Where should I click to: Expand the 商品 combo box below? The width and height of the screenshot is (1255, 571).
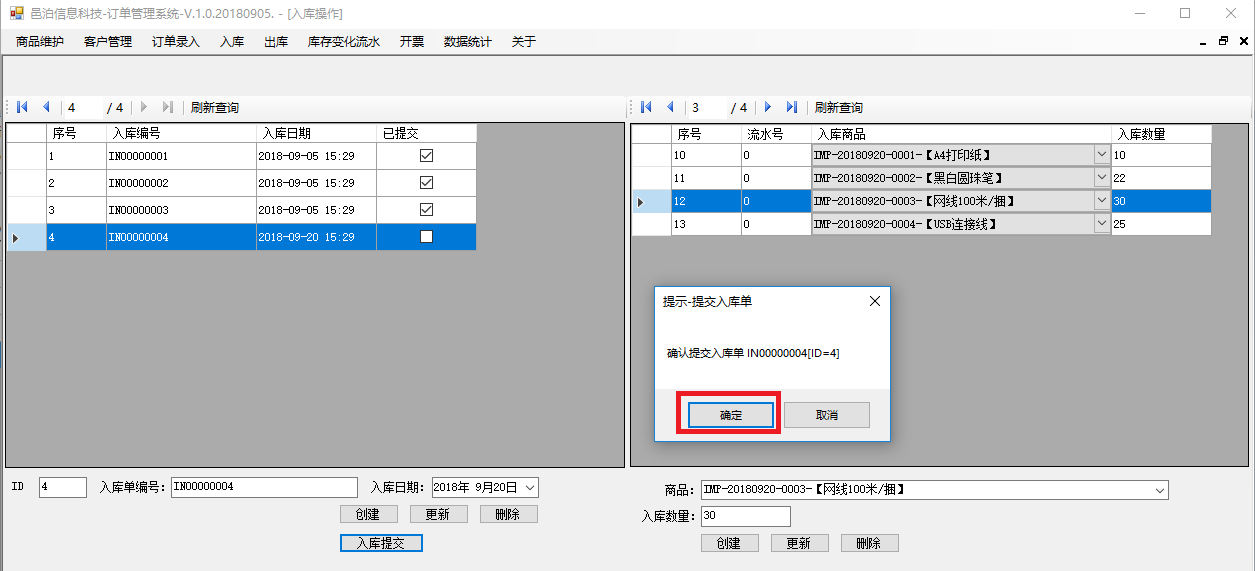pyautogui.click(x=1159, y=490)
